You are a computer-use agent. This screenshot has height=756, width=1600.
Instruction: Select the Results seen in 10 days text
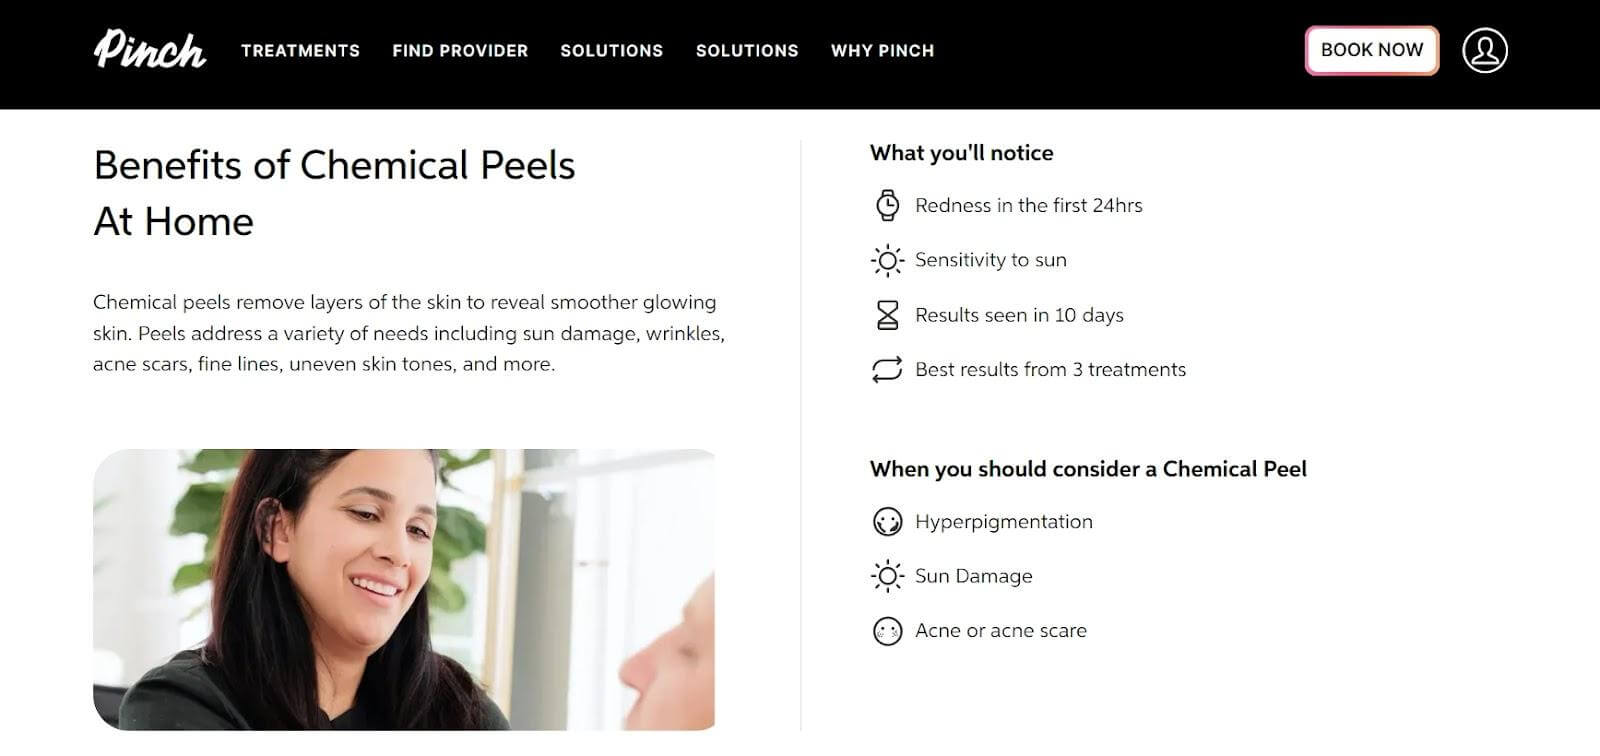pos(1019,315)
